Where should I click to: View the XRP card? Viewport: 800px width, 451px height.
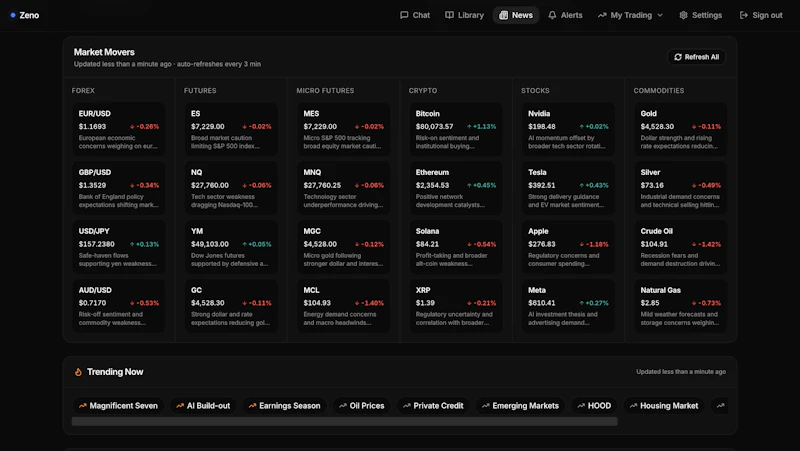coord(456,306)
